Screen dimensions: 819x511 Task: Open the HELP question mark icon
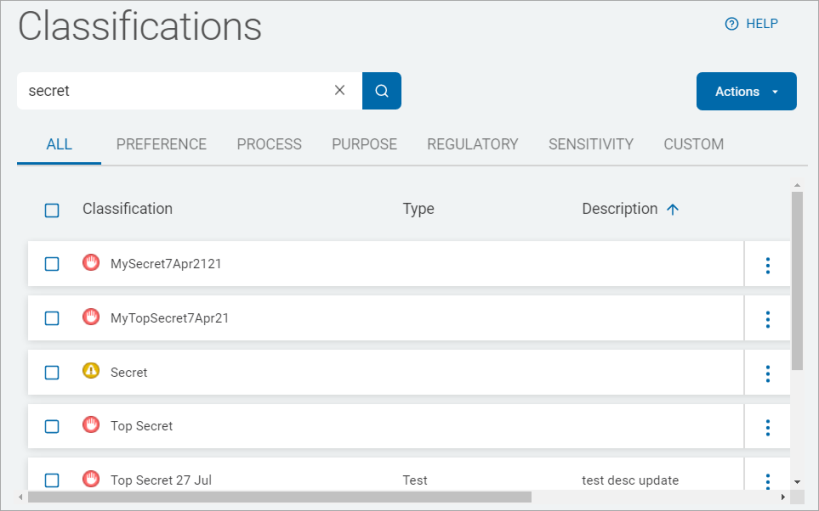[x=731, y=24]
